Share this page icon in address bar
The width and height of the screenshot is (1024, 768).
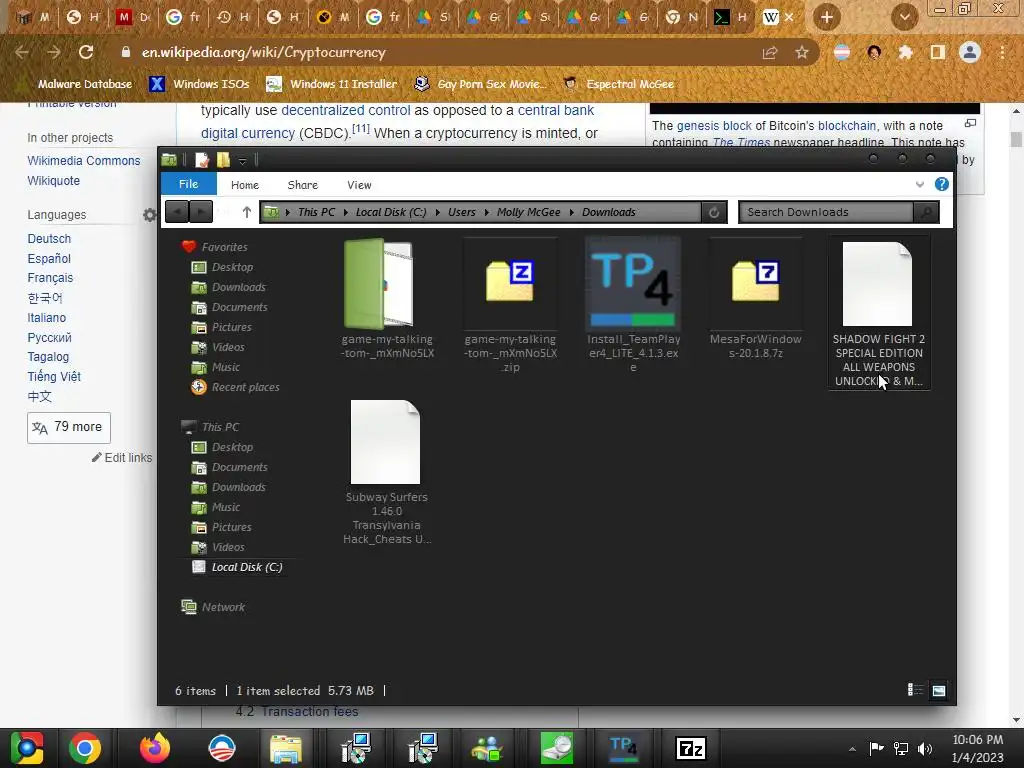point(769,52)
